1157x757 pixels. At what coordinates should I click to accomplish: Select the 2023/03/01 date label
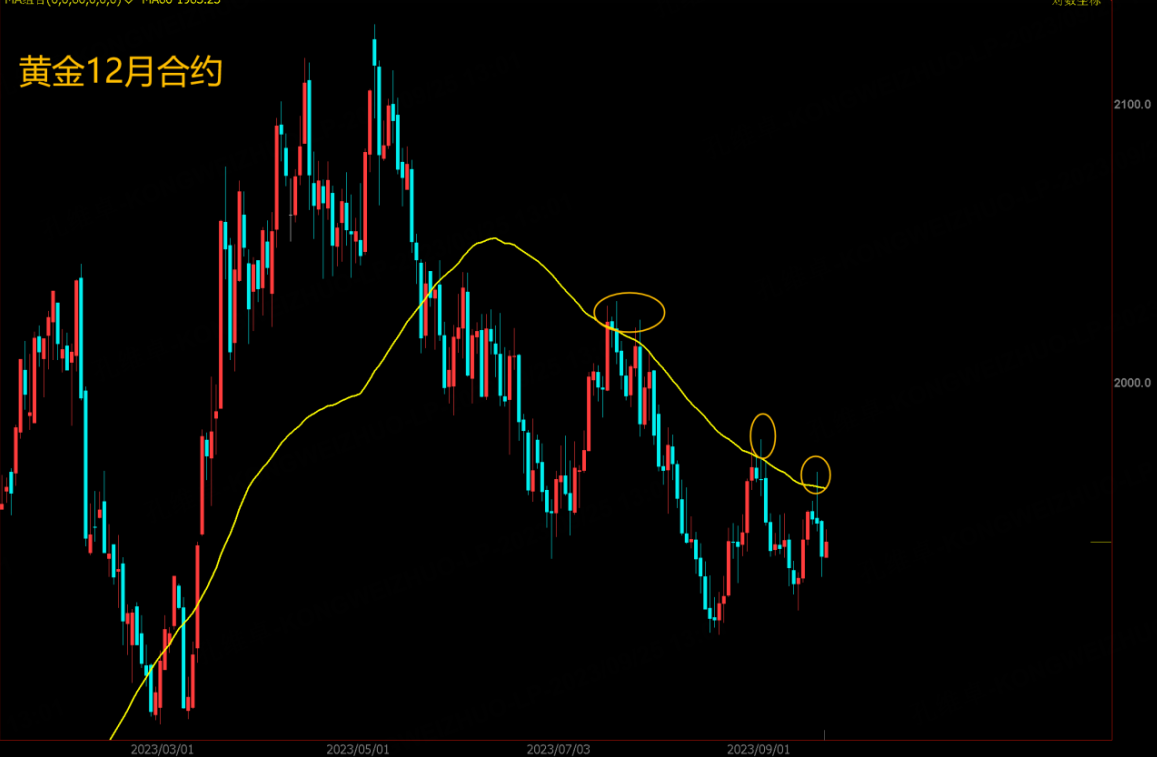tap(162, 750)
